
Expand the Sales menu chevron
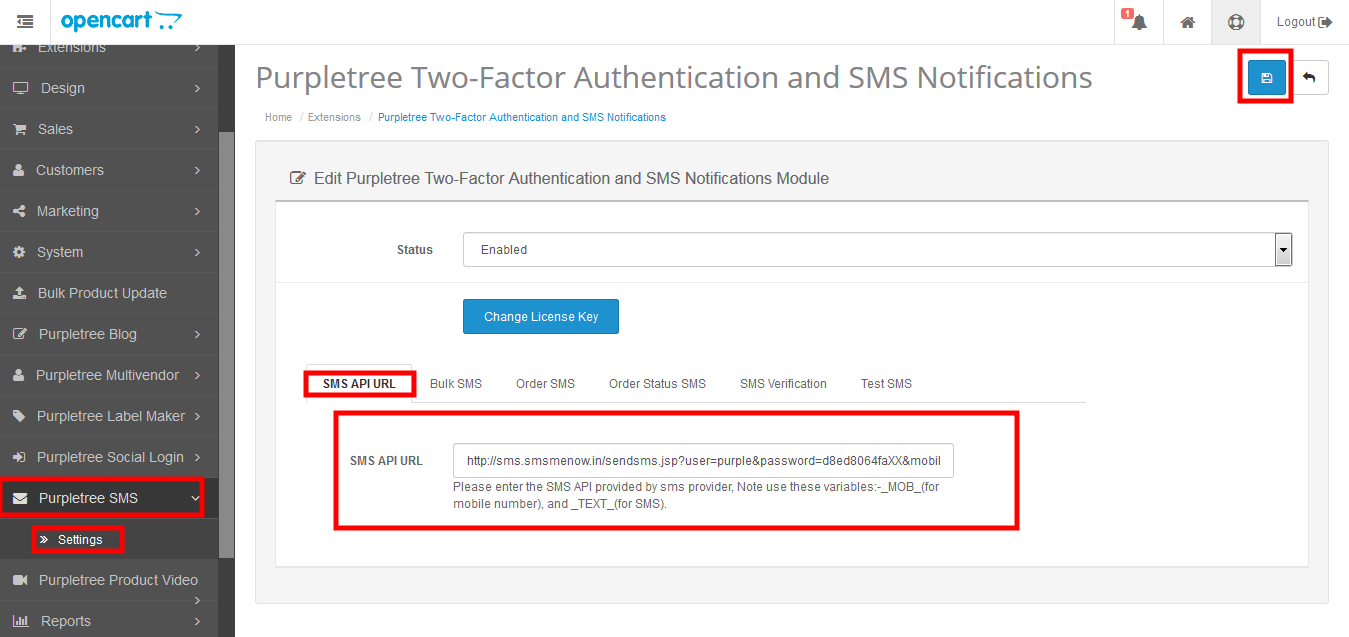tap(198, 129)
